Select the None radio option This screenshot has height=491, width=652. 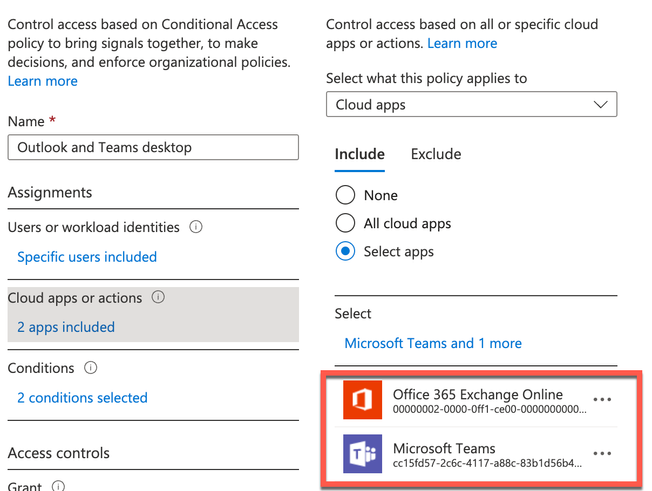345,195
